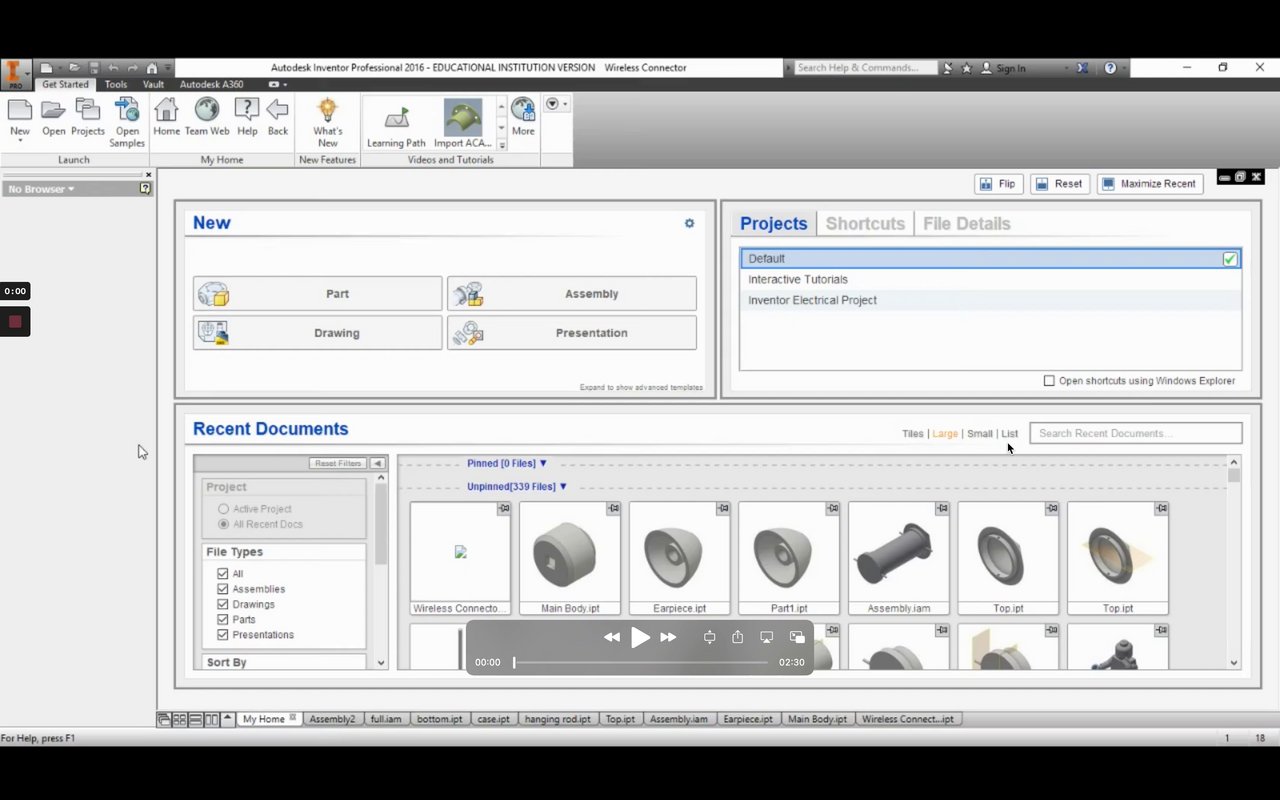Open the Projects ribbon icon
This screenshot has width=1280, height=800.
[x=88, y=110]
